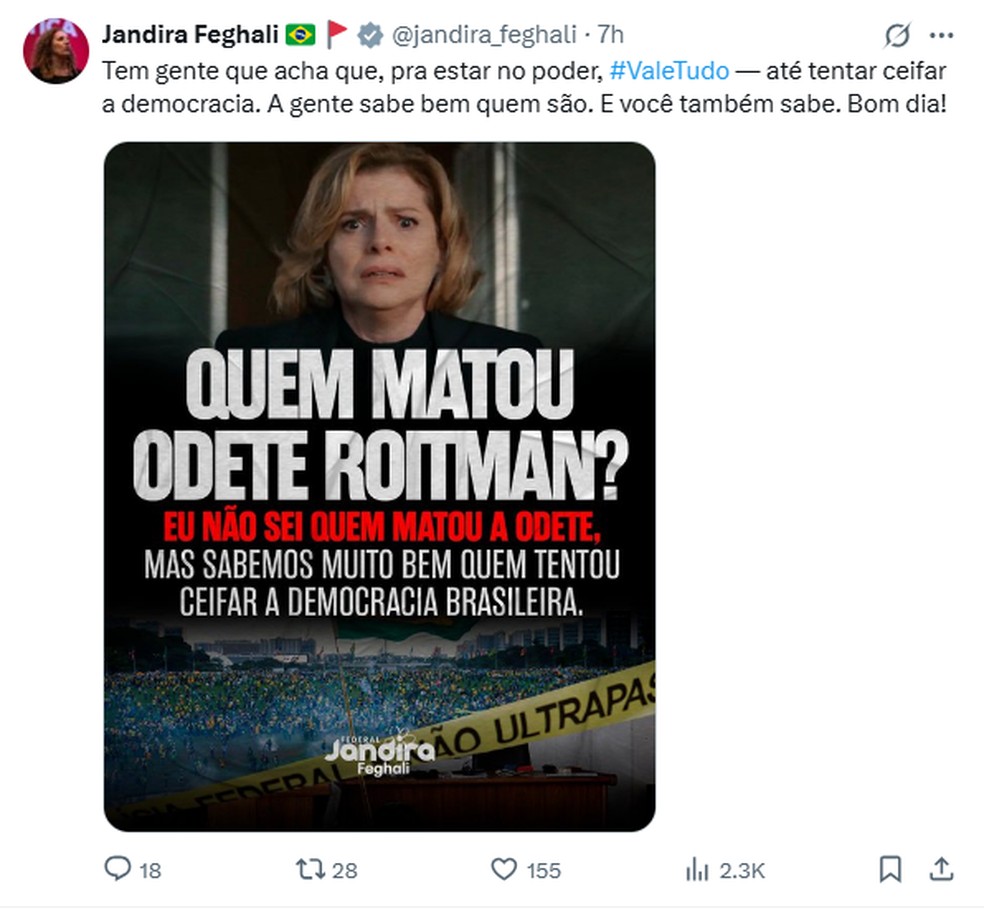984x921 pixels.
Task: Click the Grok icon on the tweet
Action: click(897, 36)
